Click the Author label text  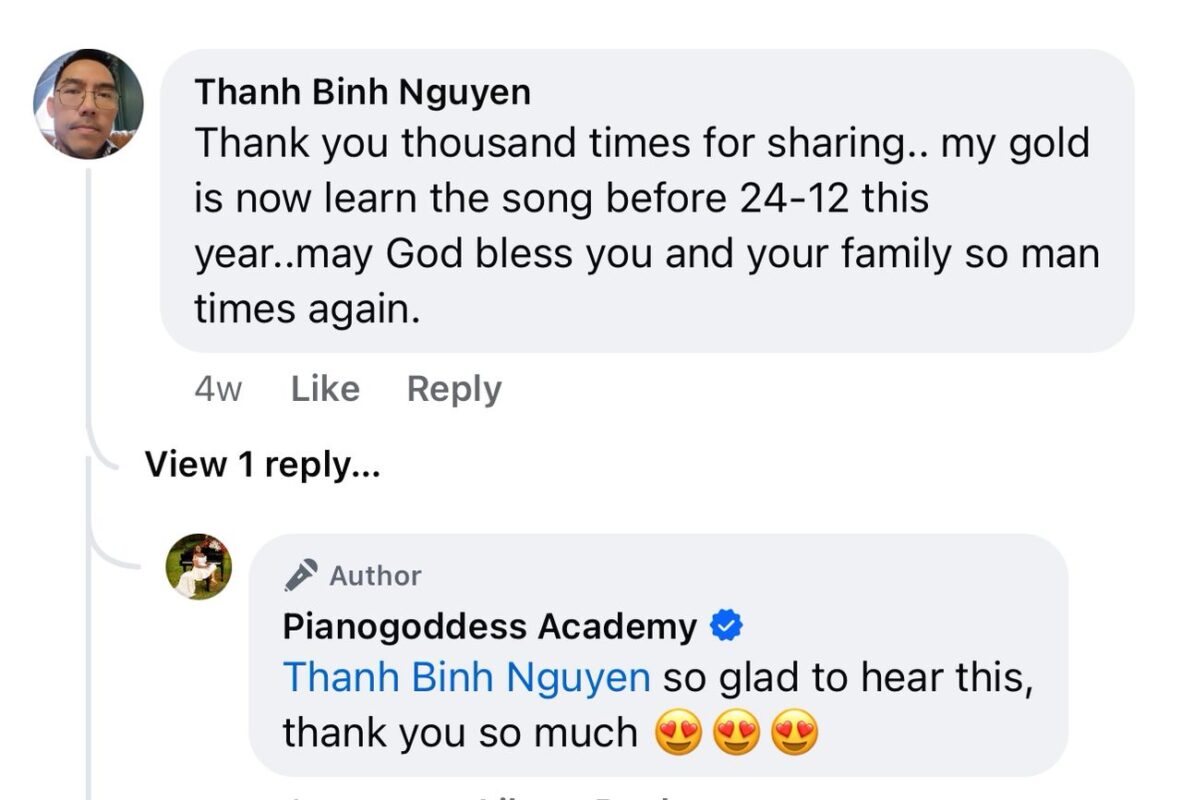375,576
